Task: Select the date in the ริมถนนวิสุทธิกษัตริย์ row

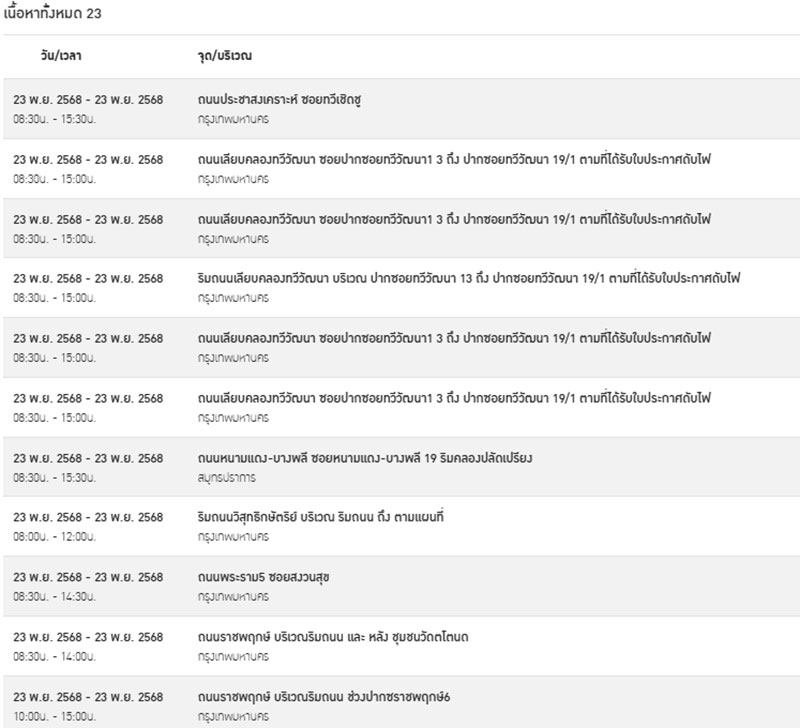Action: tap(88, 517)
